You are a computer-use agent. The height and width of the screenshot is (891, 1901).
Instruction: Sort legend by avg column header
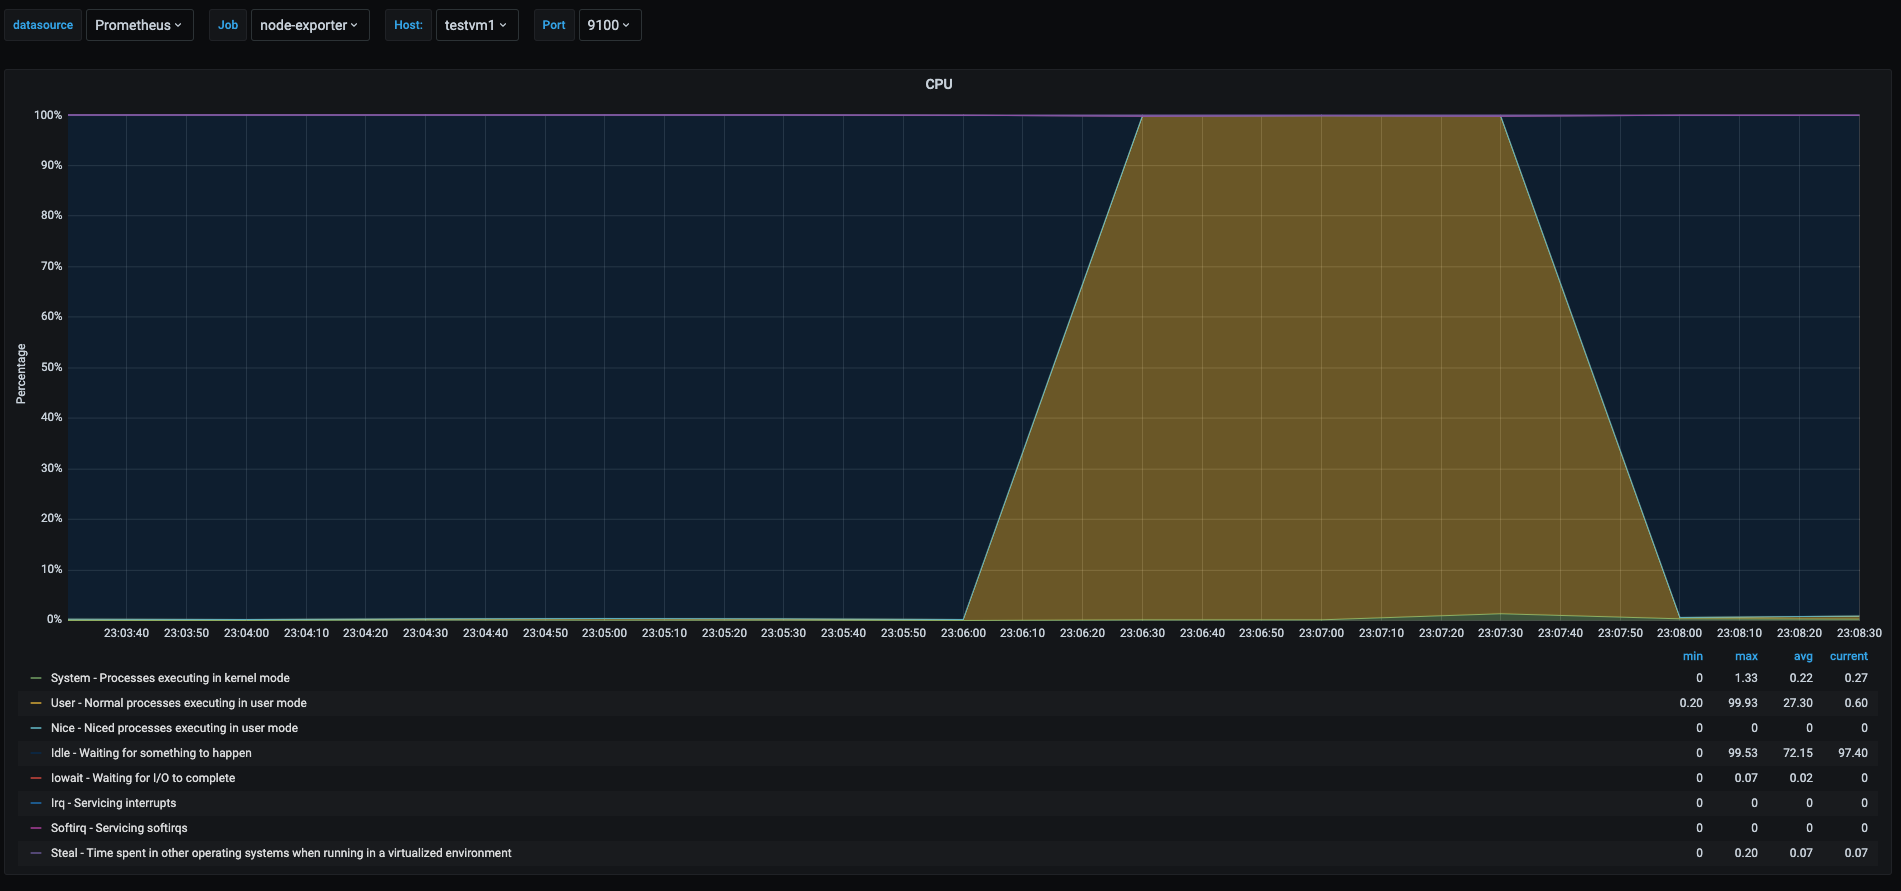coord(1802,656)
